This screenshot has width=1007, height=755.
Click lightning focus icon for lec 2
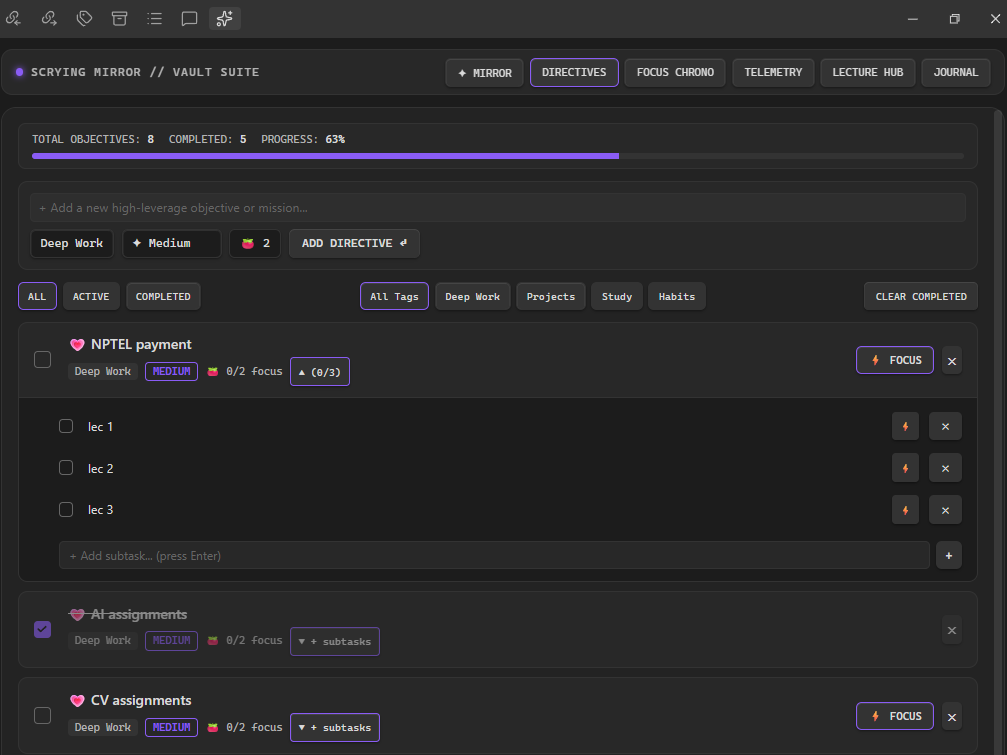click(906, 469)
